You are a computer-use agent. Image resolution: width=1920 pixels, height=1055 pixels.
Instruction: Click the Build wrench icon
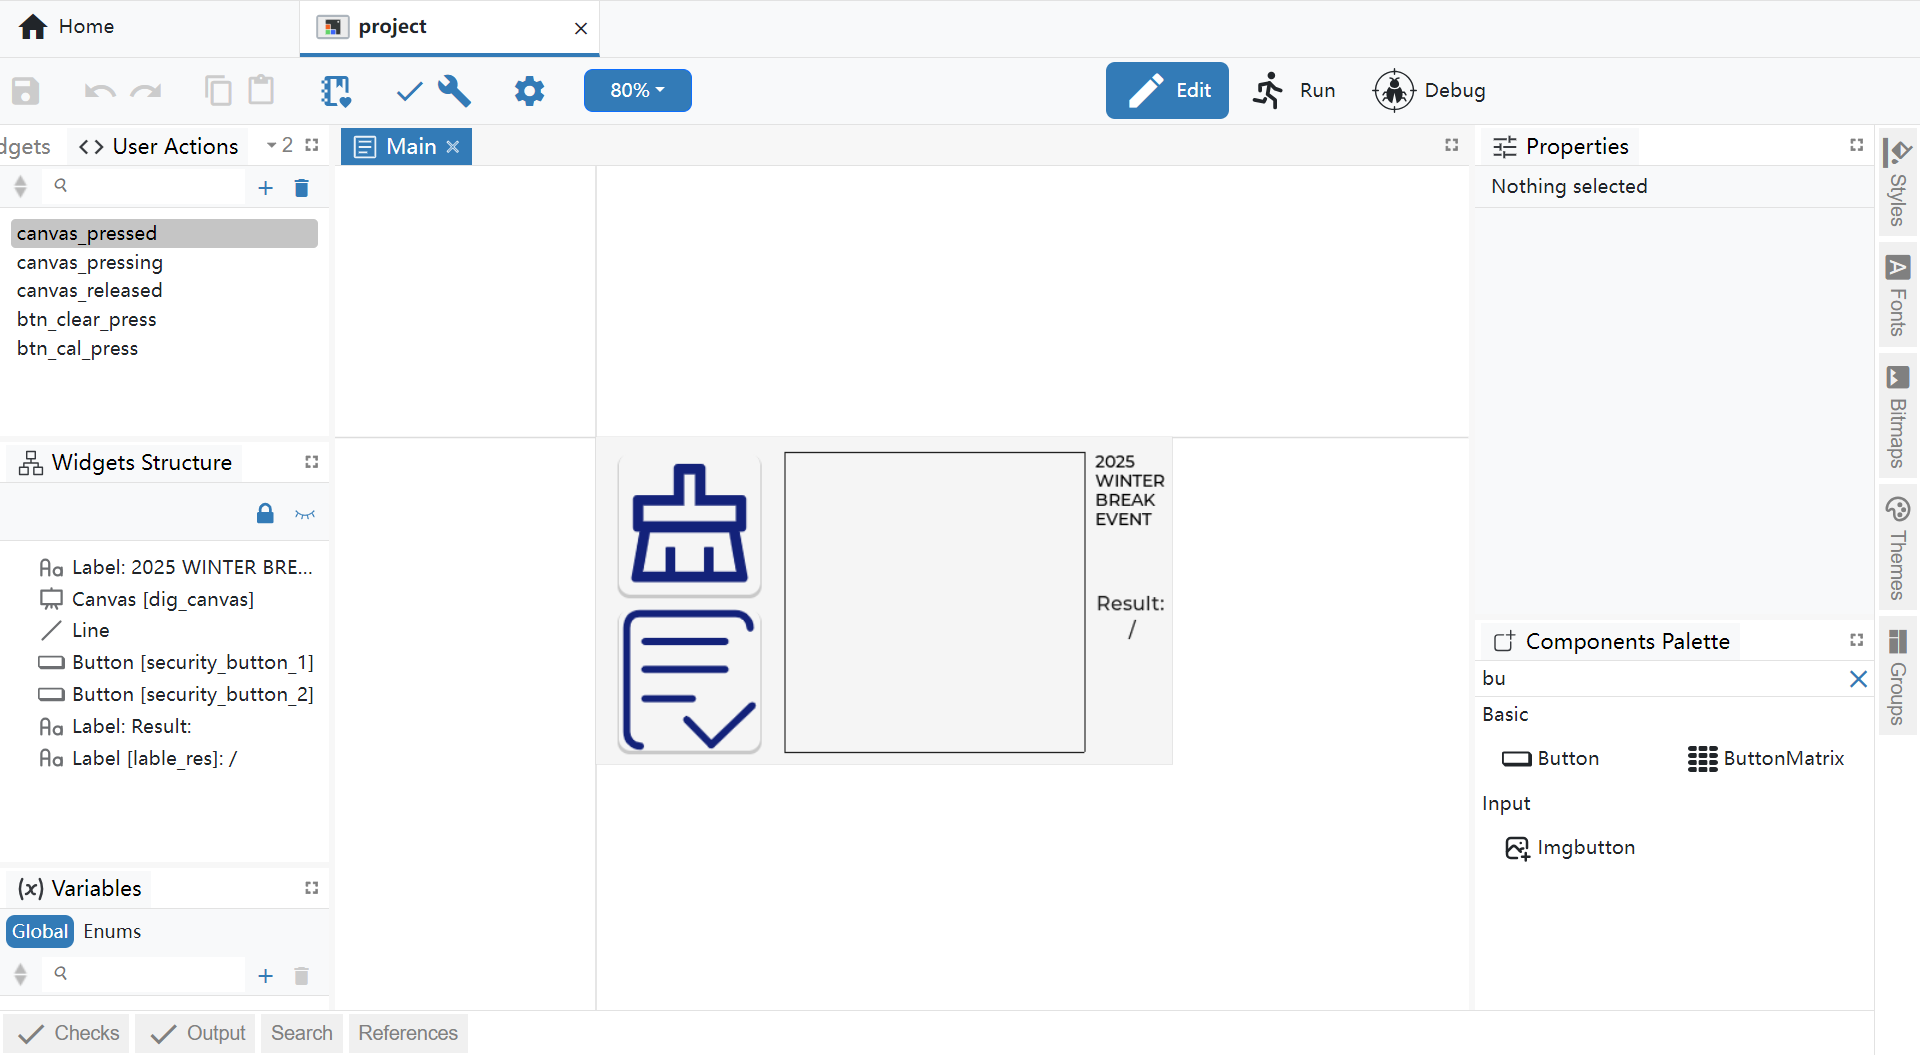pos(455,91)
